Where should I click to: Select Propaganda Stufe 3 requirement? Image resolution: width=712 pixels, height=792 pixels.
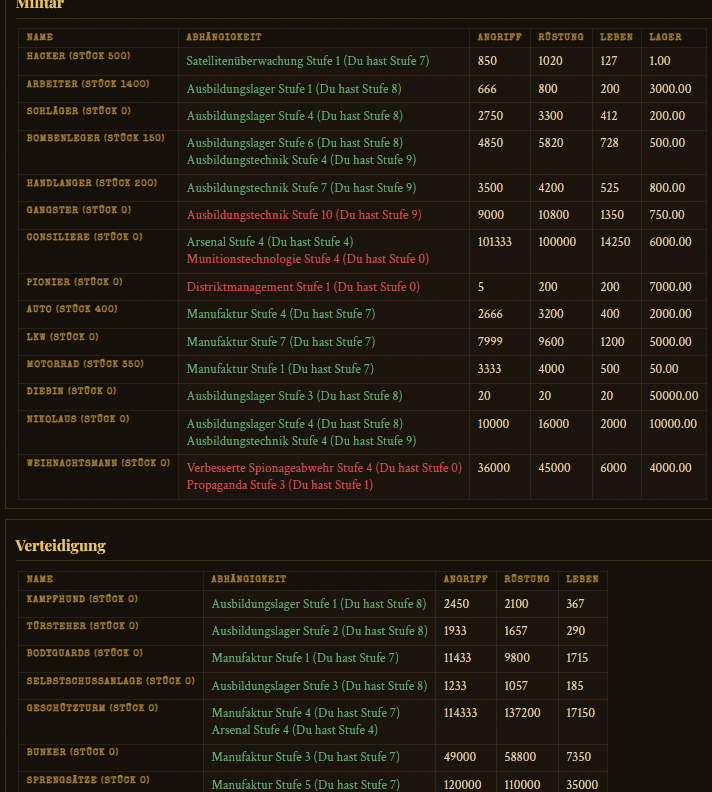pos(279,485)
